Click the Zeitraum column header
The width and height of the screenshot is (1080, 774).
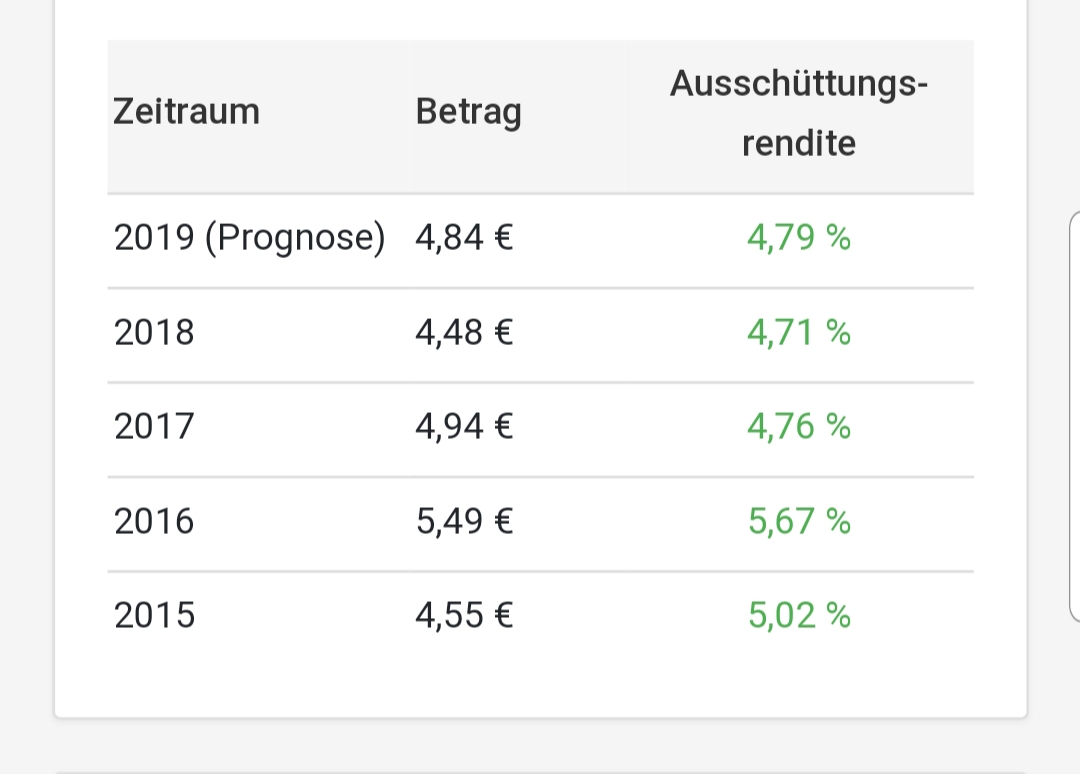[187, 111]
